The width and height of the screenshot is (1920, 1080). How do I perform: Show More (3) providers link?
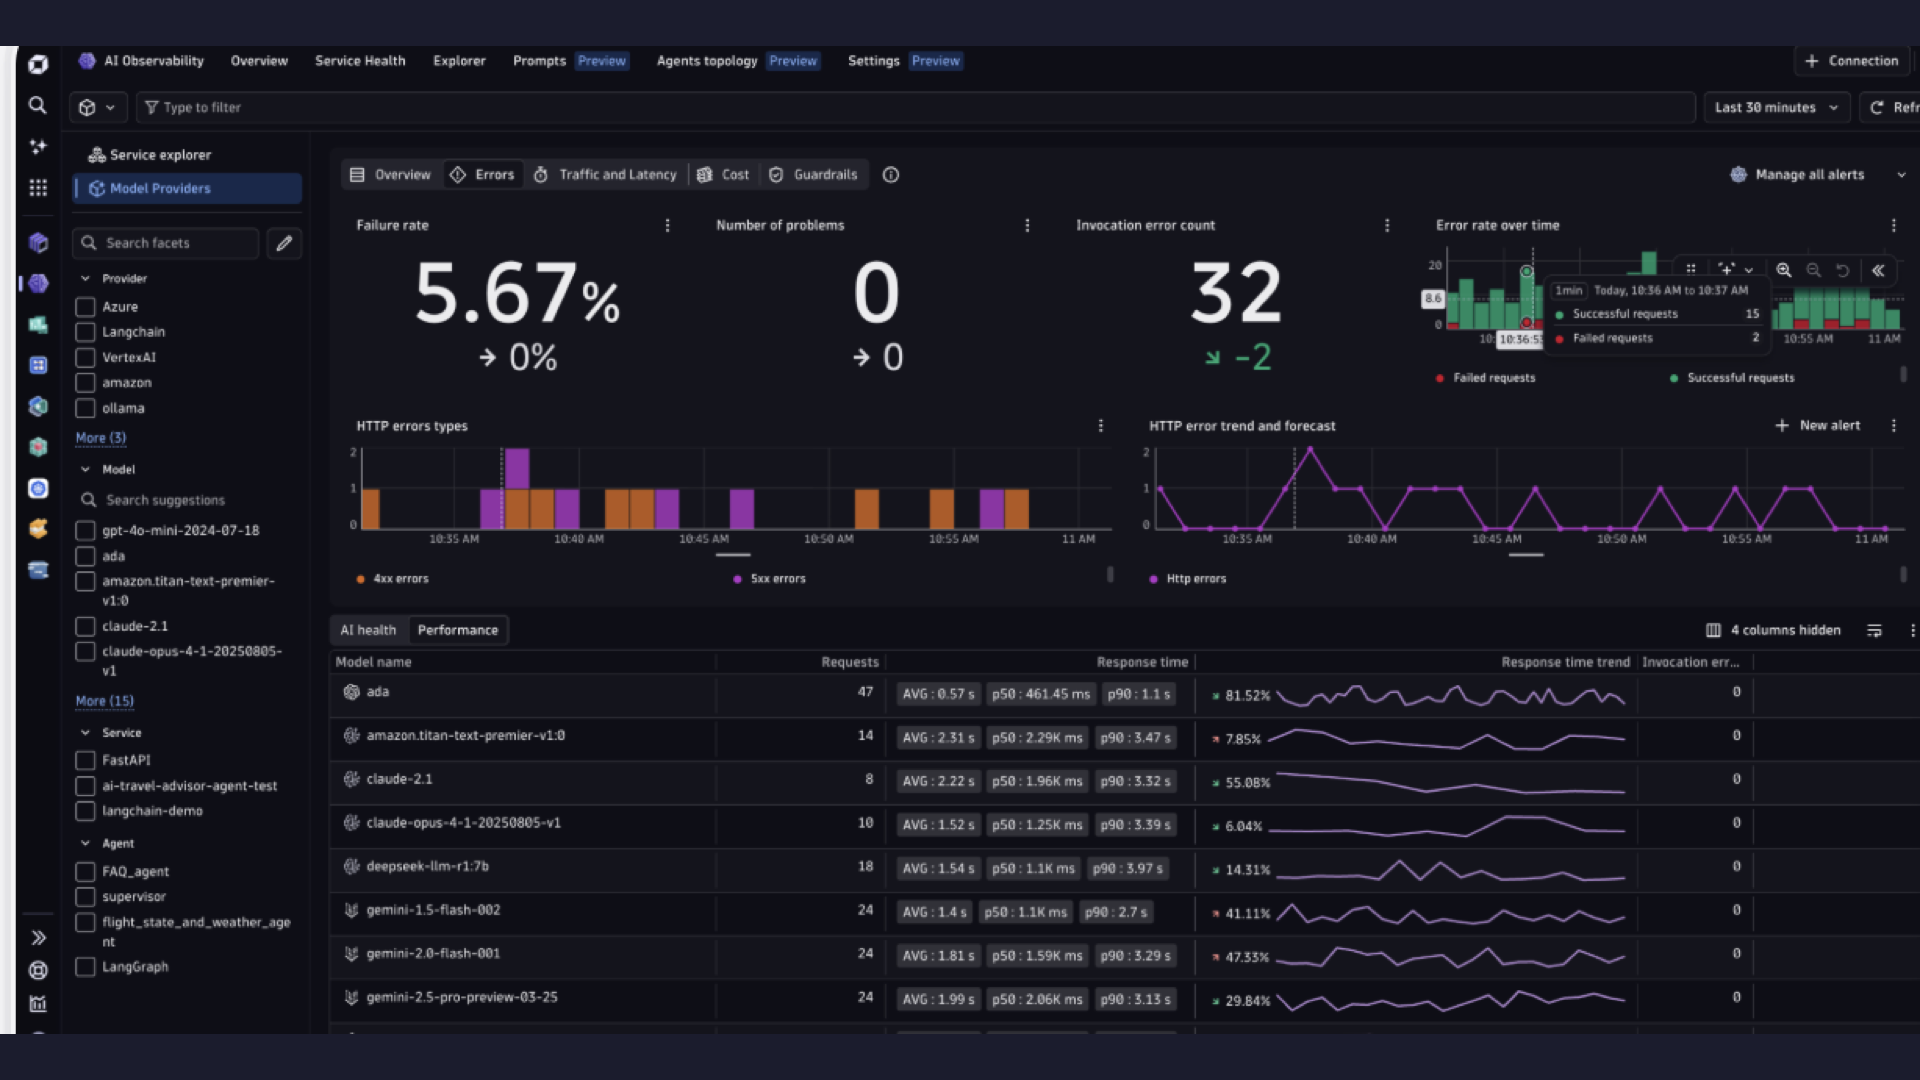(x=101, y=438)
